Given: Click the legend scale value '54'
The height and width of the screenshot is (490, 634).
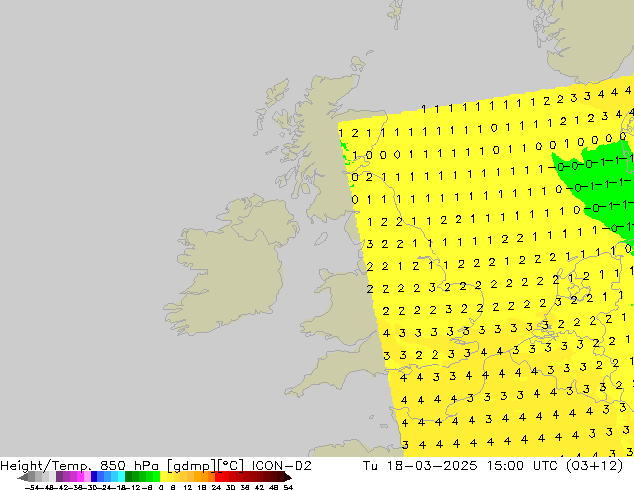Looking at the screenshot, I should pyautogui.click(x=288, y=487).
